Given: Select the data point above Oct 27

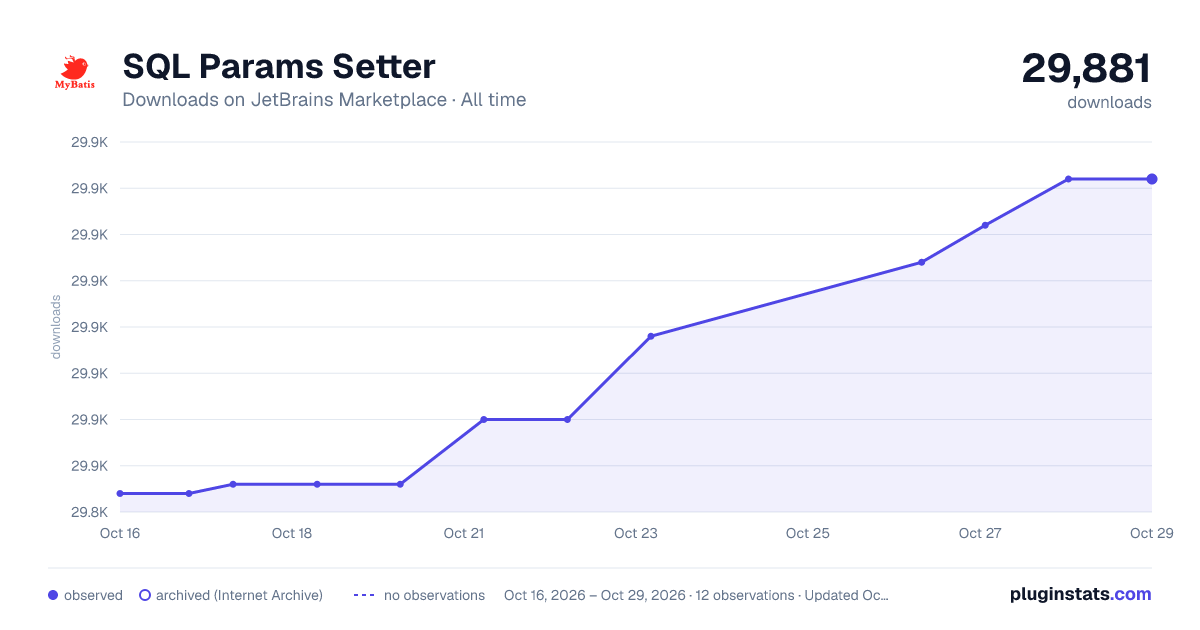Looking at the screenshot, I should point(985,225).
